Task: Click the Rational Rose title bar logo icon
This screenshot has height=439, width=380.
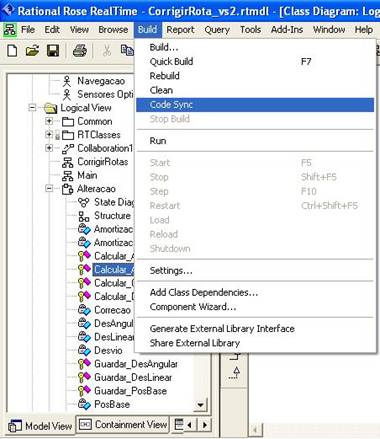Action: point(8,9)
